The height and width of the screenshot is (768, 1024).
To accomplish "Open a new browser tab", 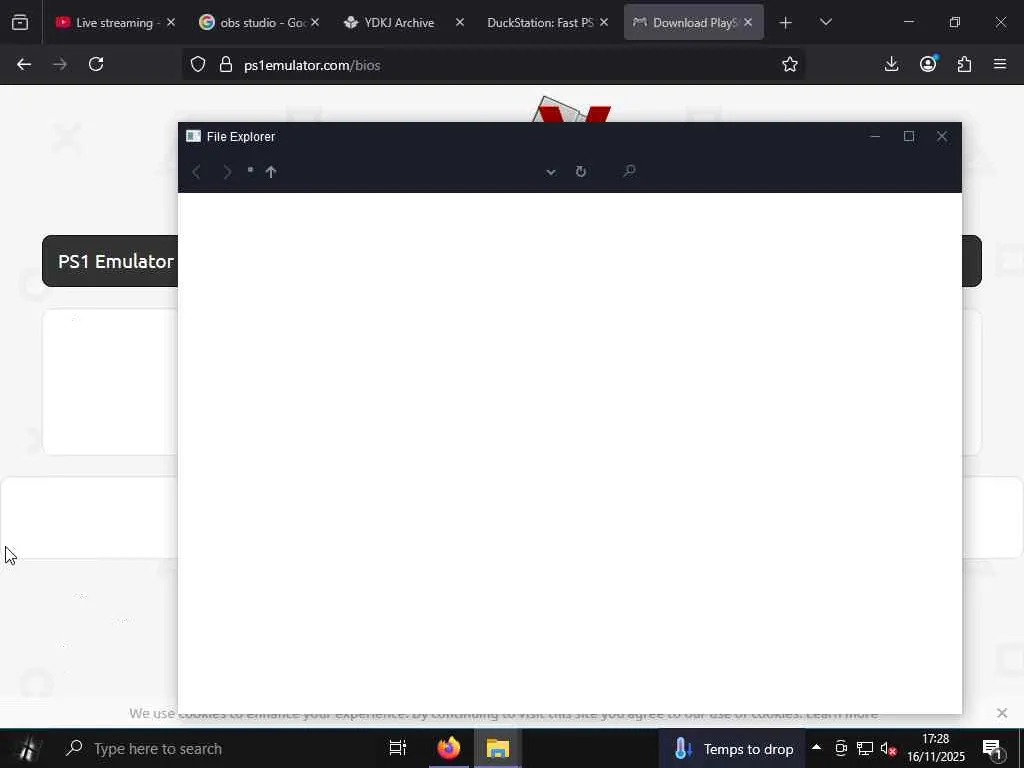I will (x=786, y=23).
